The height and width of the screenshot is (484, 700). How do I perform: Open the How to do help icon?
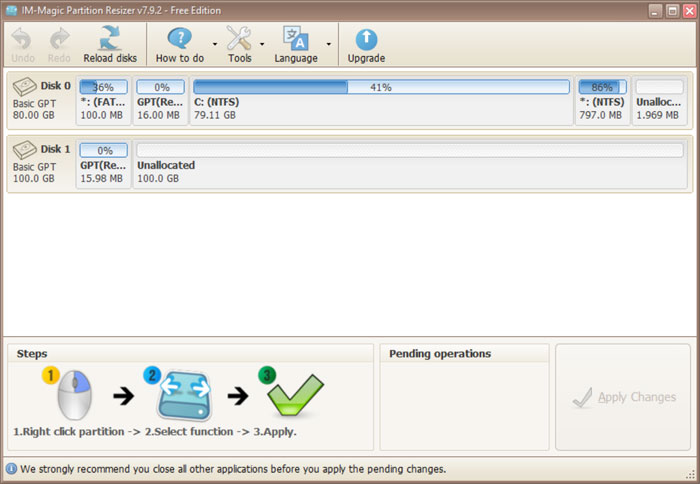pos(179,39)
